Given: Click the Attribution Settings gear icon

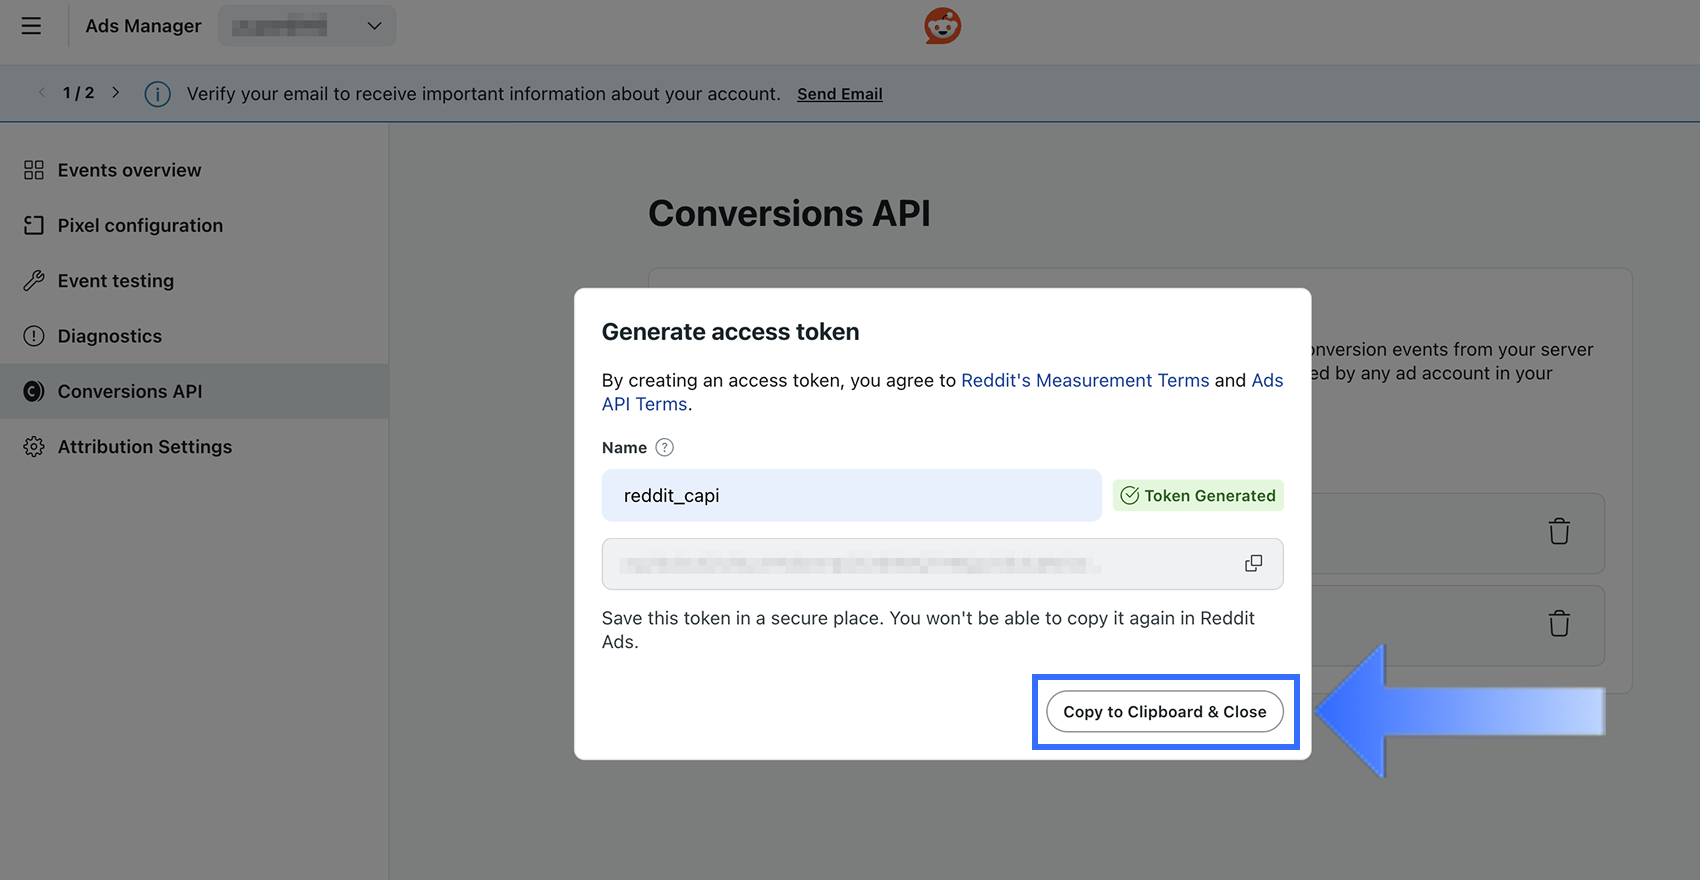Looking at the screenshot, I should (34, 447).
